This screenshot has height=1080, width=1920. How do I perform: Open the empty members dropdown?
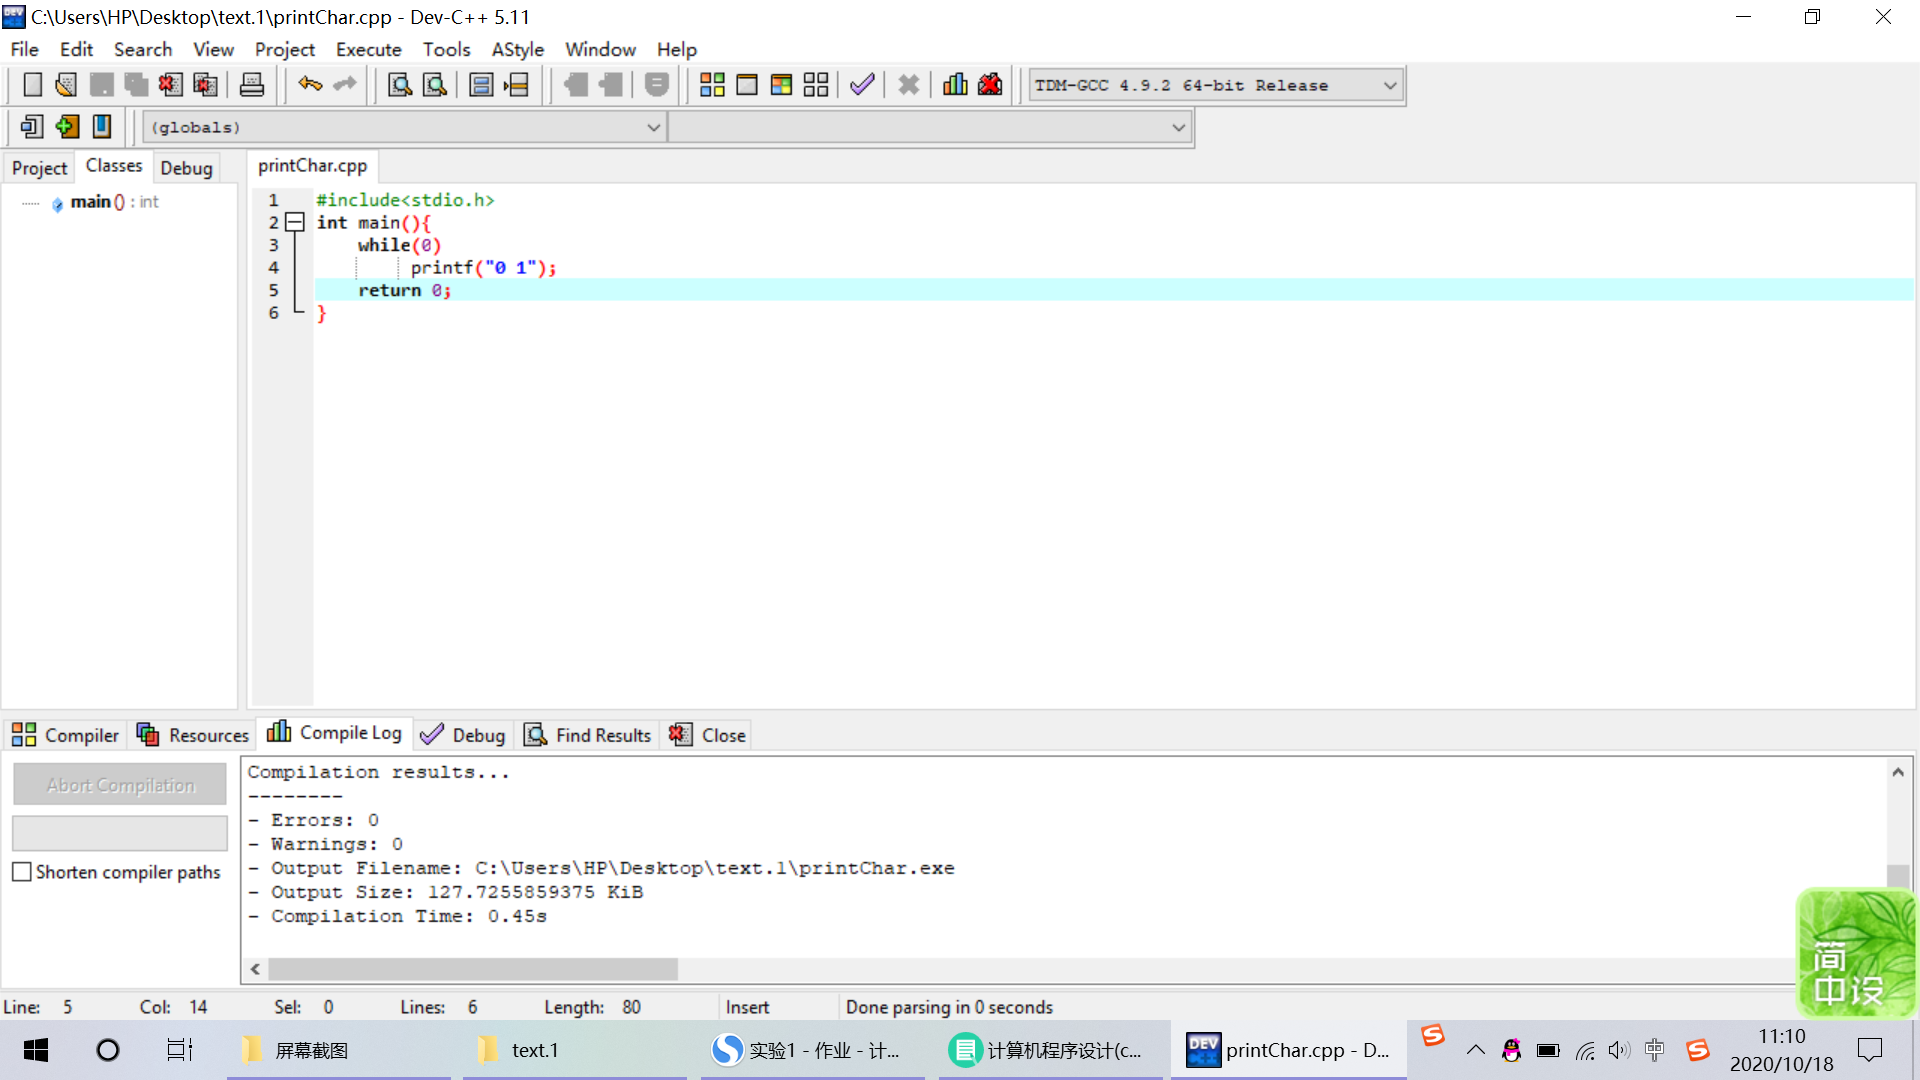(x=1178, y=127)
